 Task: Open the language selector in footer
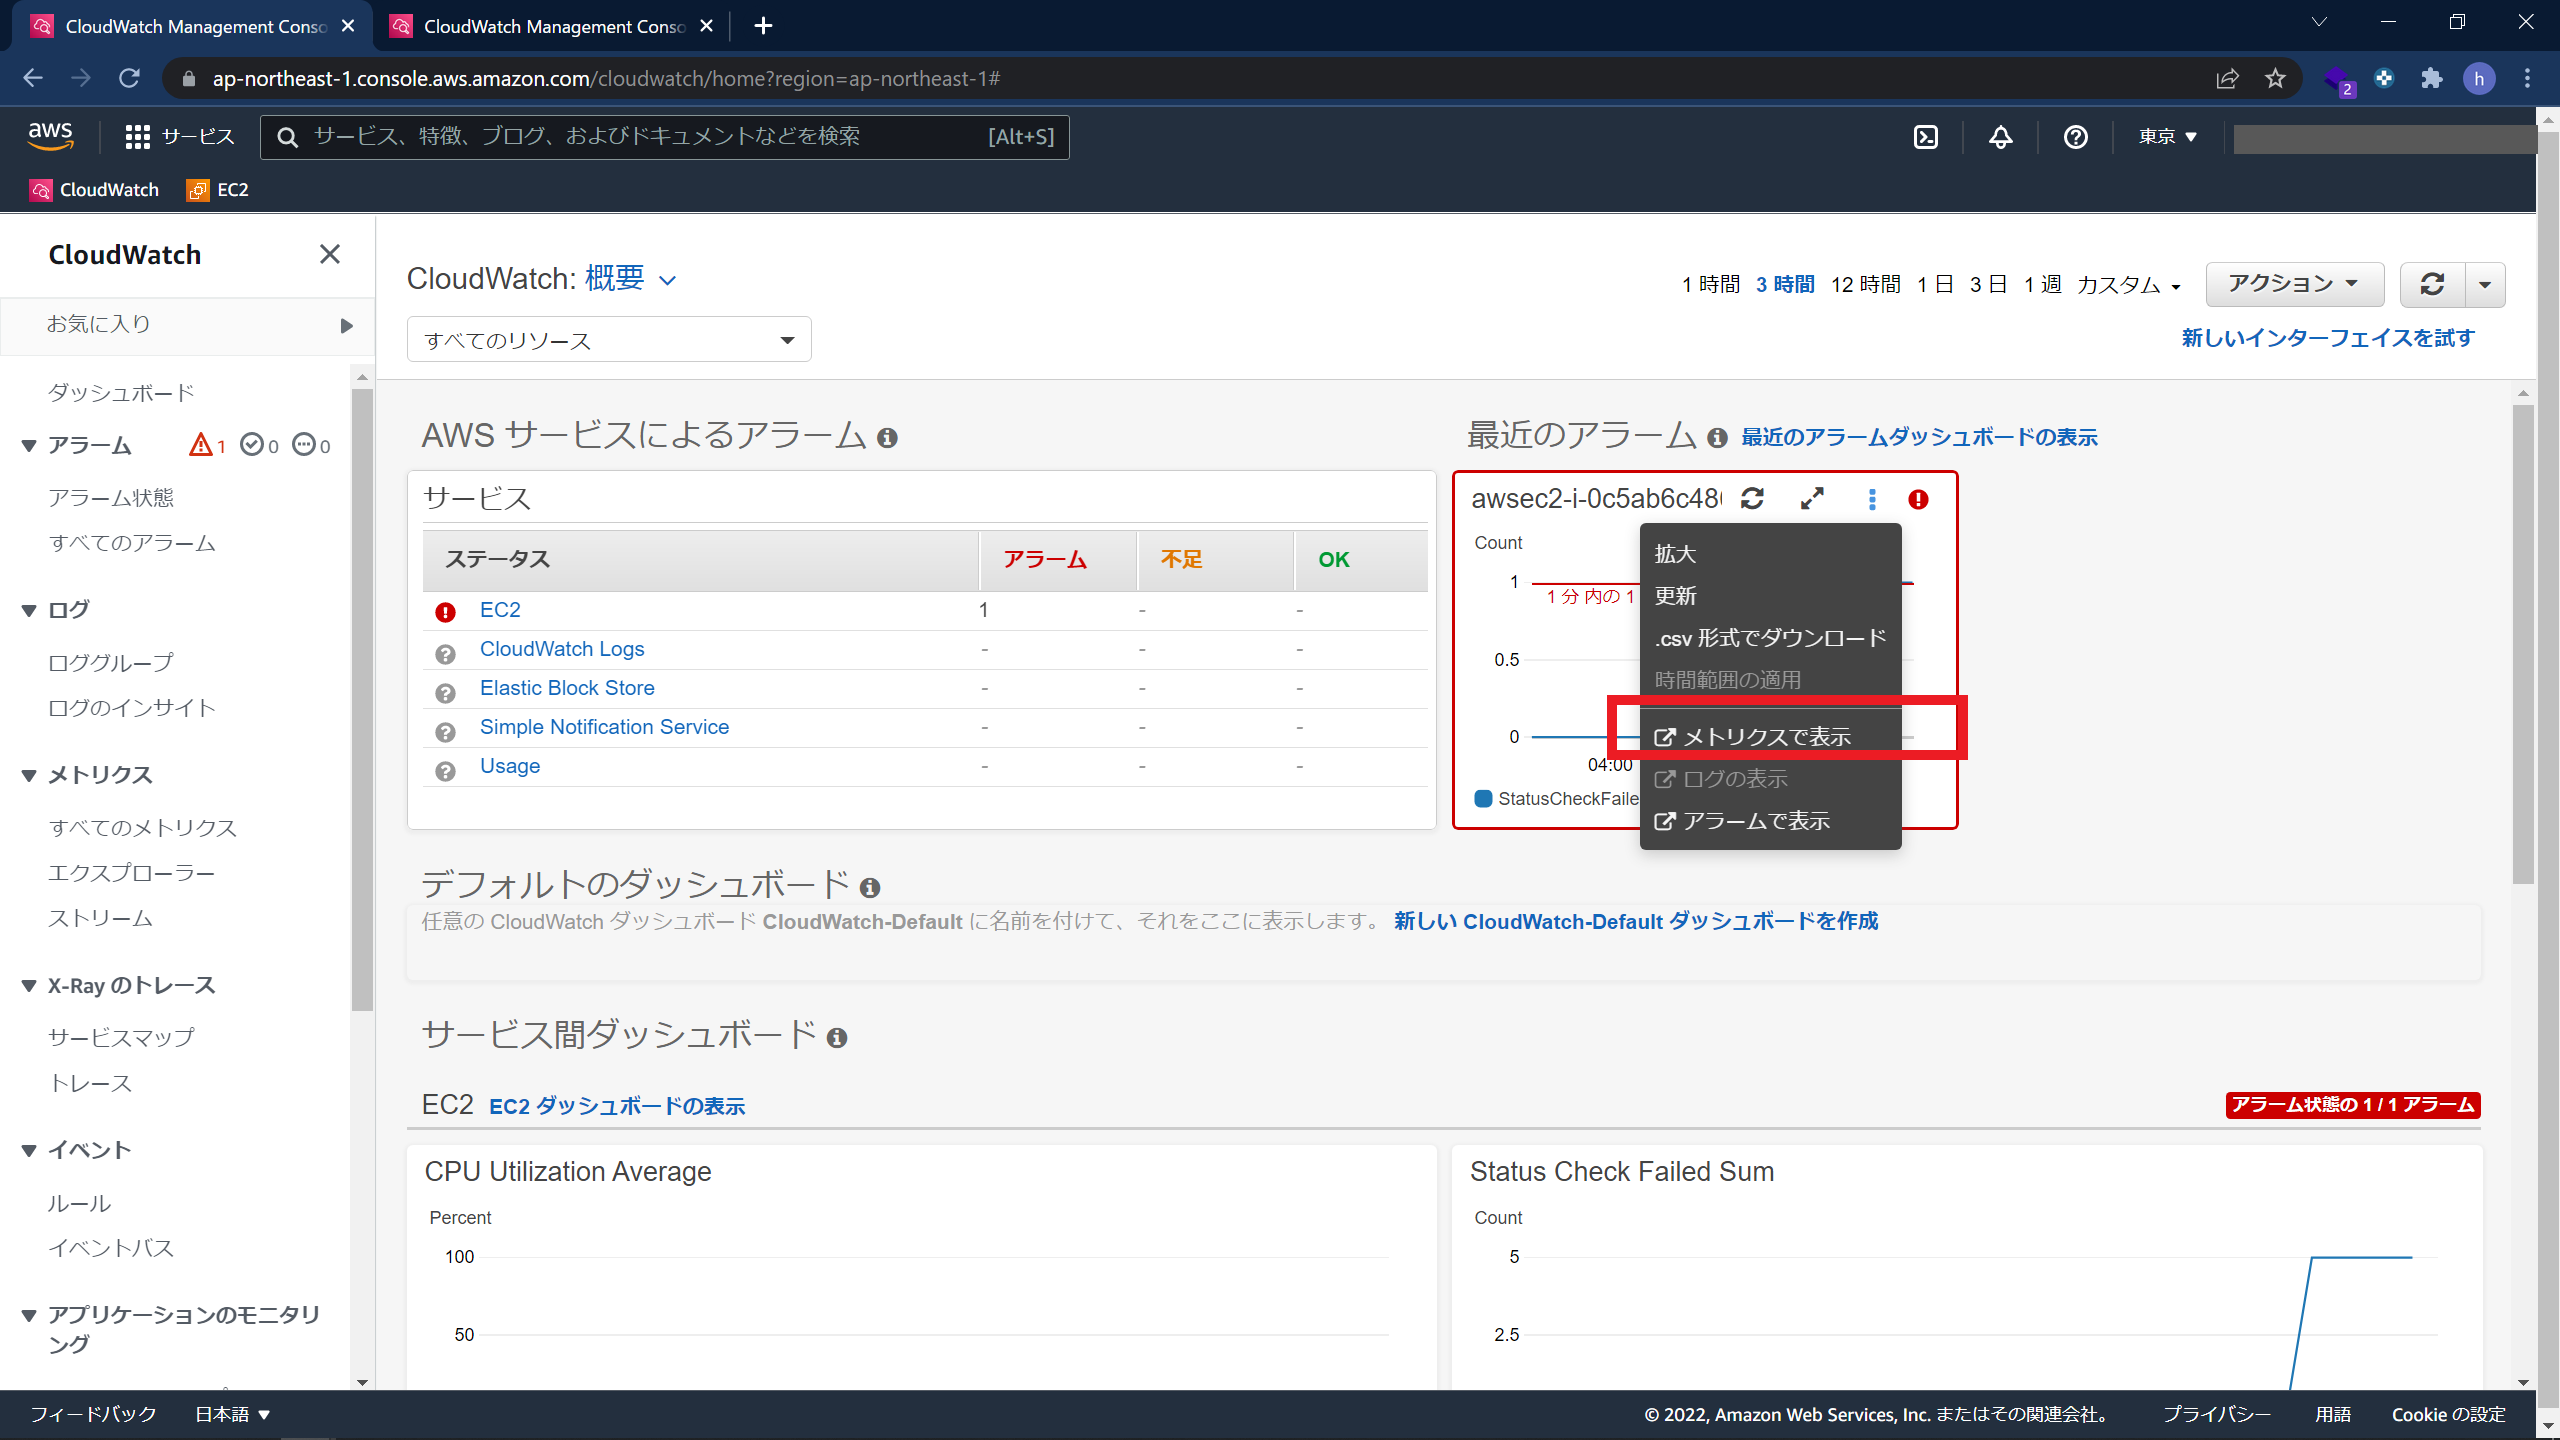click(x=232, y=1414)
